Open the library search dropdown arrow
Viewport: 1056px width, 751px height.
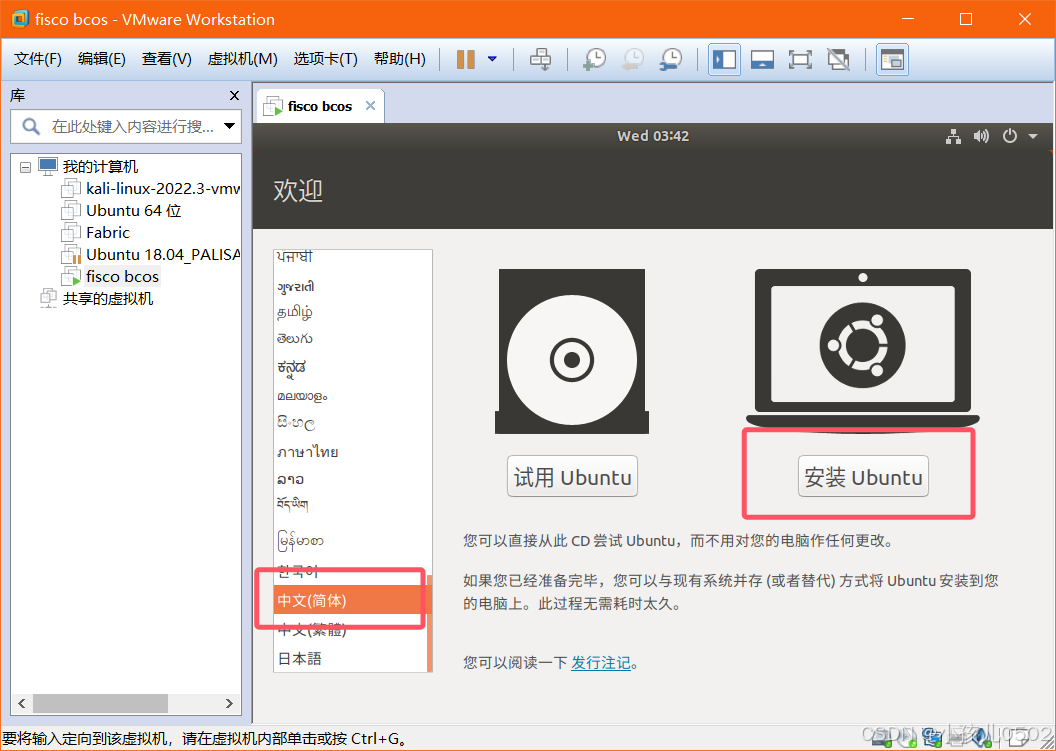pos(230,126)
